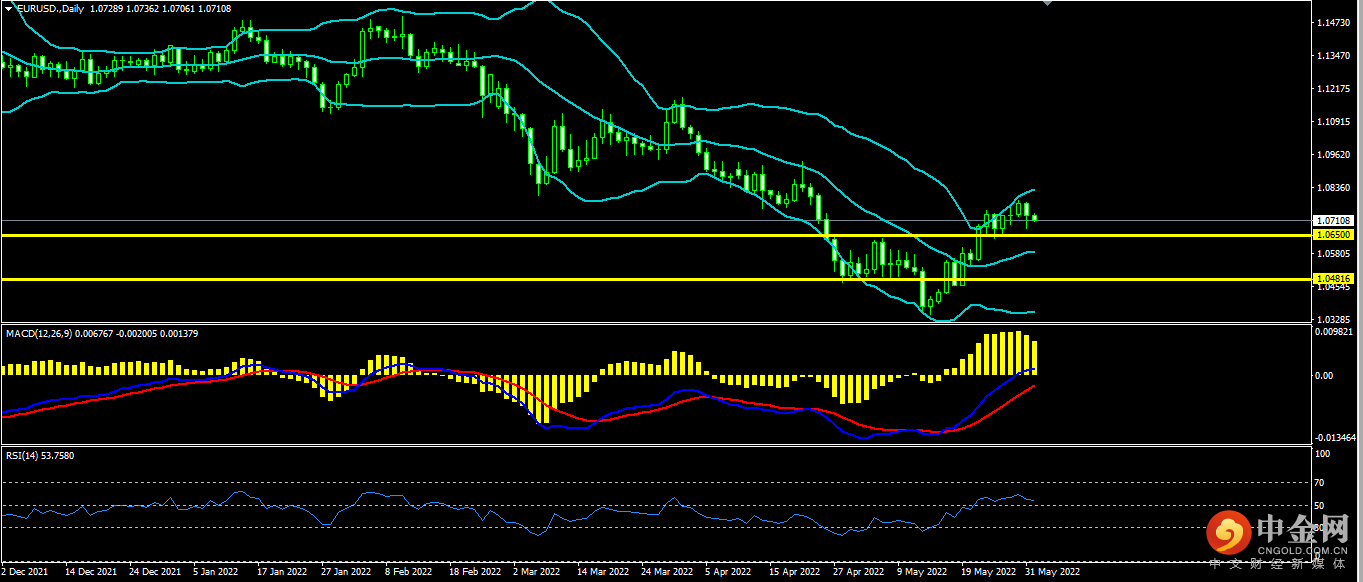Click the RSI 70 level axis label
This screenshot has width=1363, height=582.
(1318, 482)
